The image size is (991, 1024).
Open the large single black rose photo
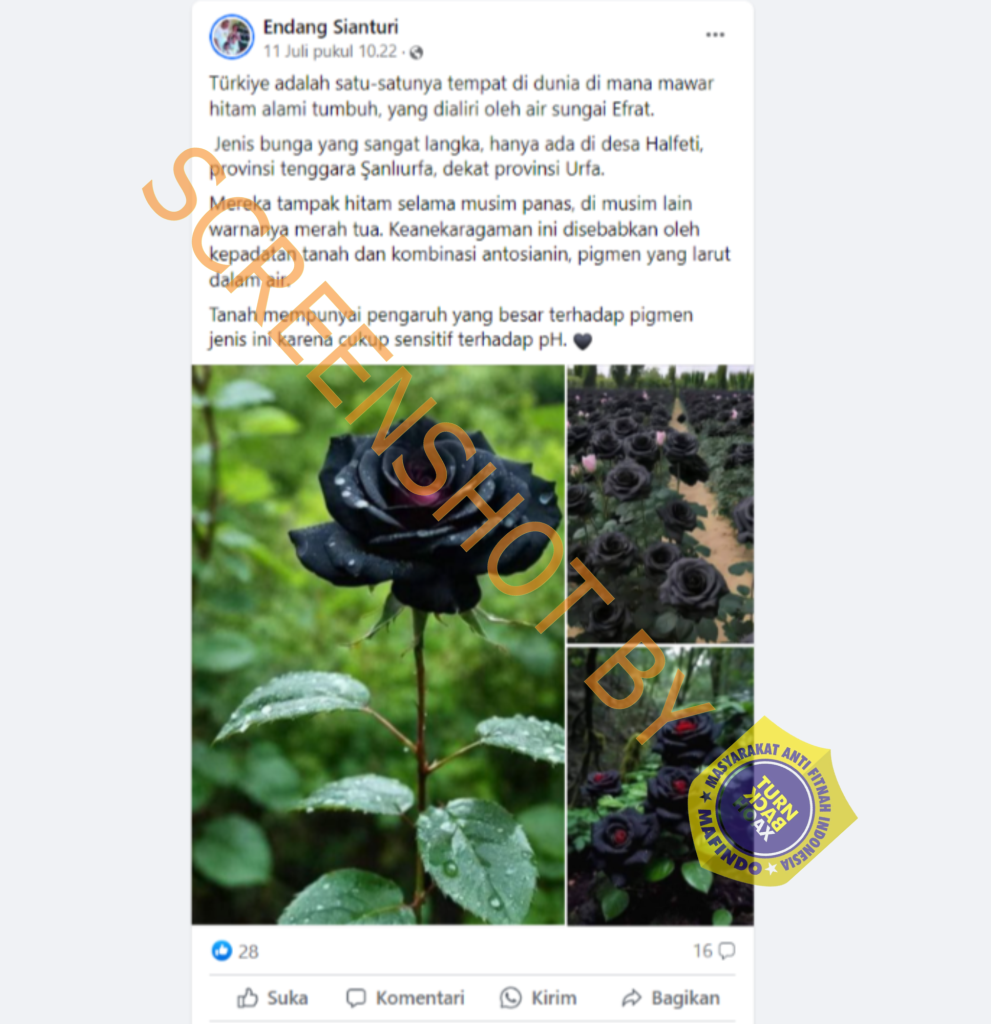(378, 644)
